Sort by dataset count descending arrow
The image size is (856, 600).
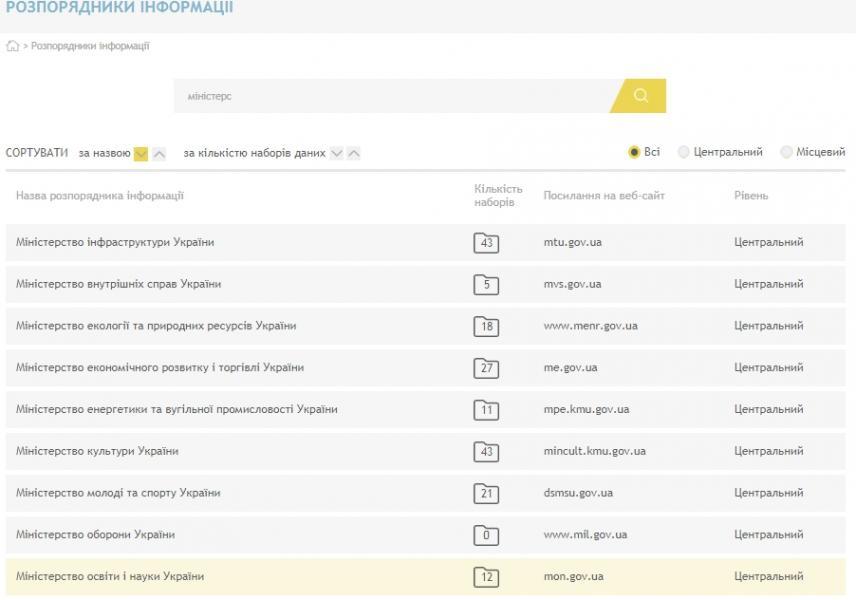(337, 153)
